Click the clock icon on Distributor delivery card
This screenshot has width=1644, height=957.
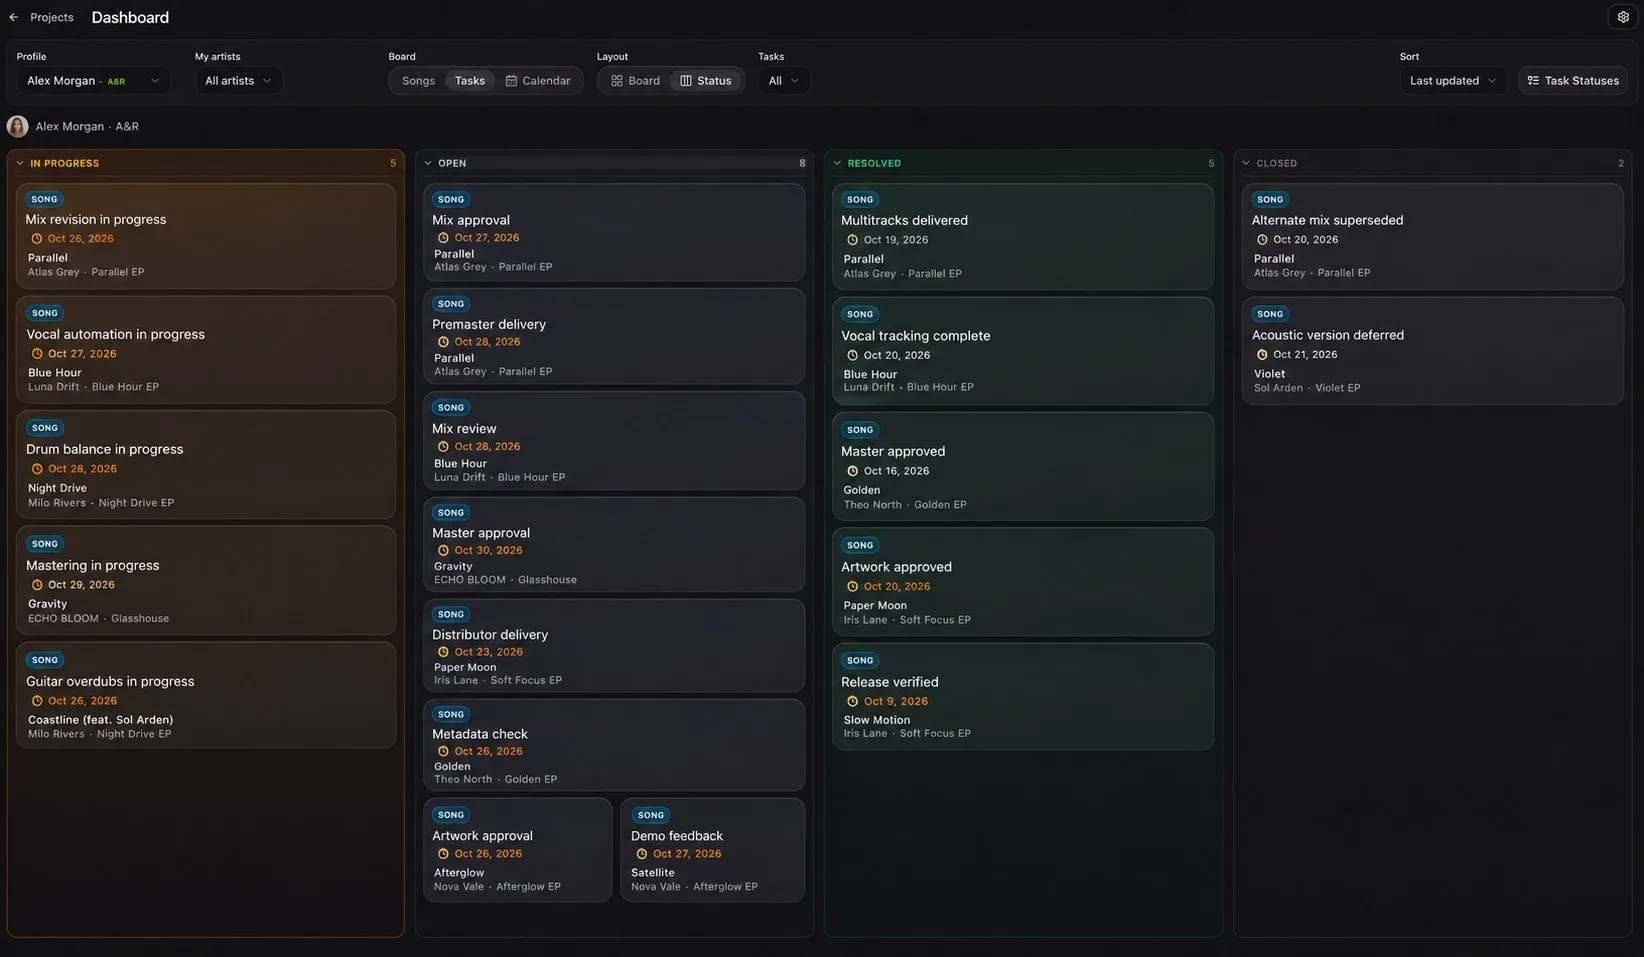pyautogui.click(x=443, y=652)
